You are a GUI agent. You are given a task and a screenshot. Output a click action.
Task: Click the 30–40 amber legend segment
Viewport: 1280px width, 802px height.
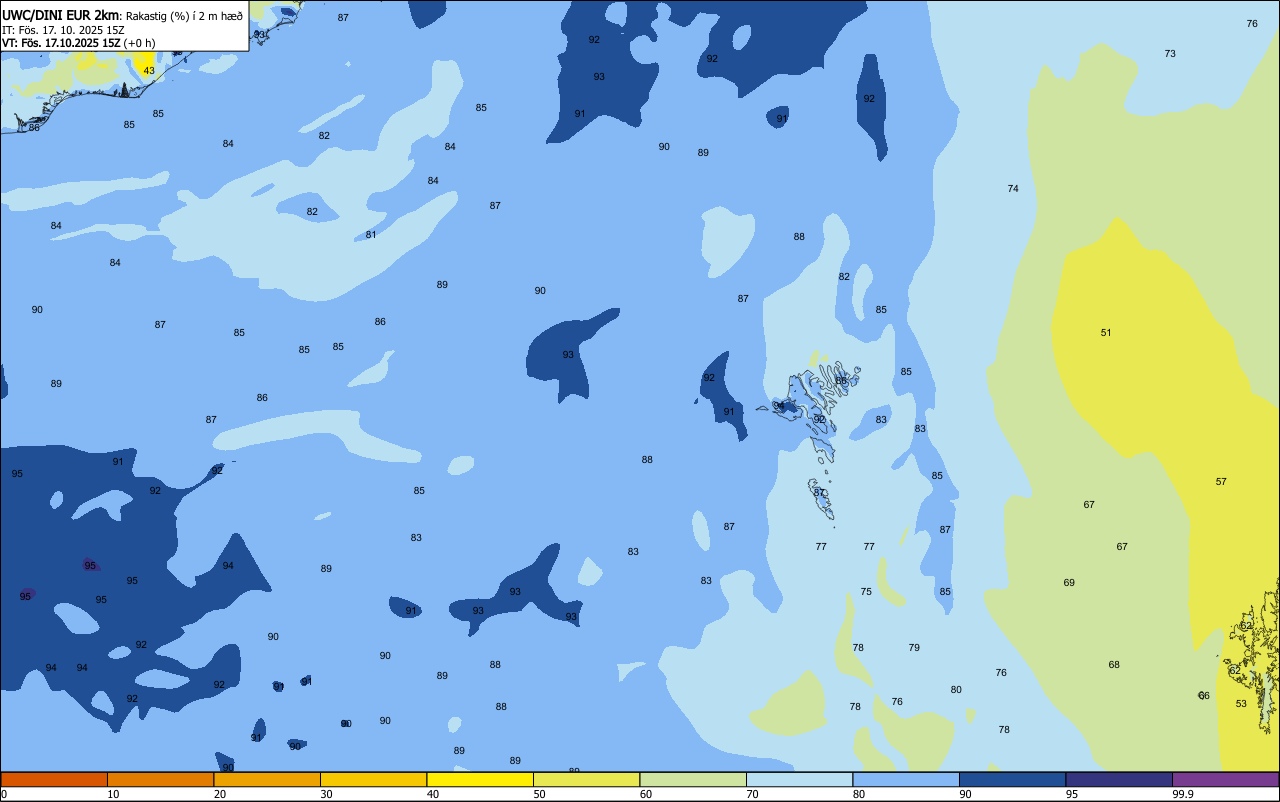tap(373, 779)
